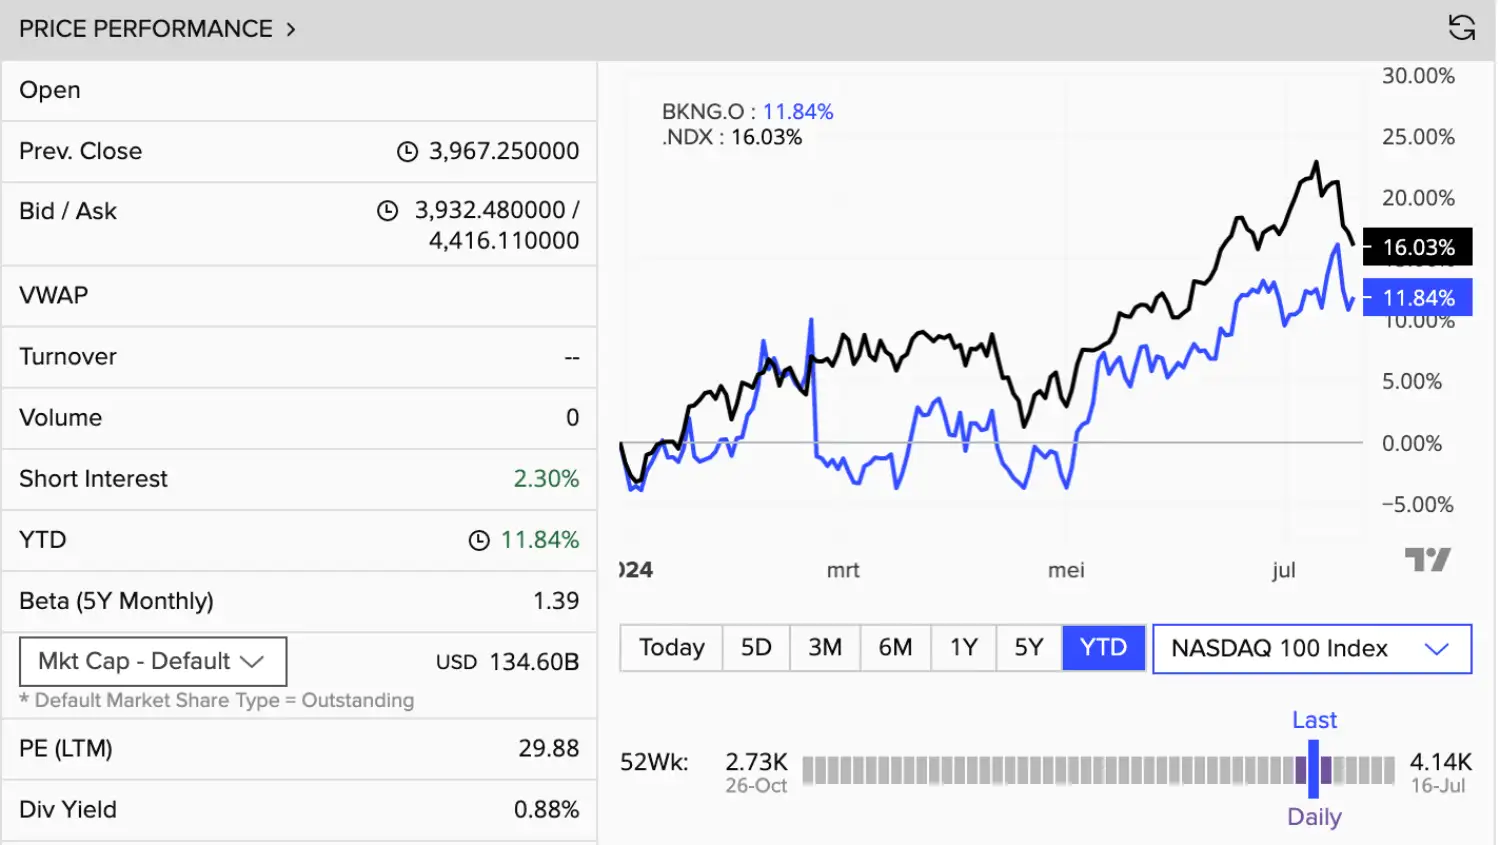Viewport: 1500px width, 845px height.
Task: Expand the NASDAQ 100 Index dropdown
Action: [x=1312, y=649]
